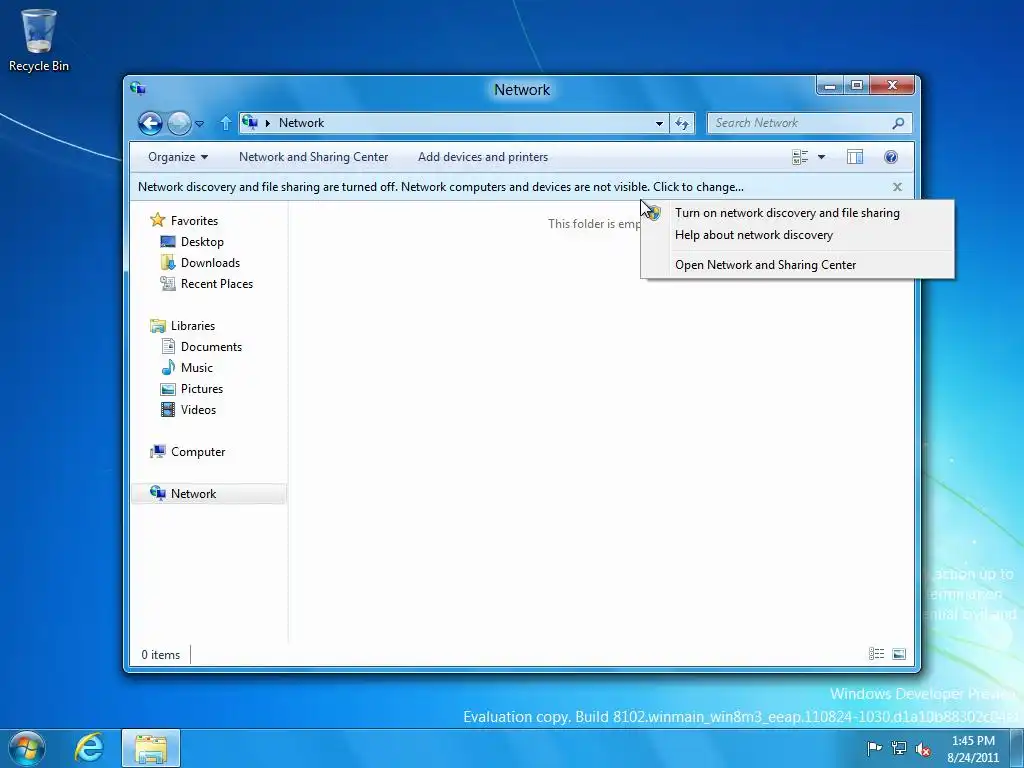
Task: Open the address bar history dropdown
Action: click(660, 123)
